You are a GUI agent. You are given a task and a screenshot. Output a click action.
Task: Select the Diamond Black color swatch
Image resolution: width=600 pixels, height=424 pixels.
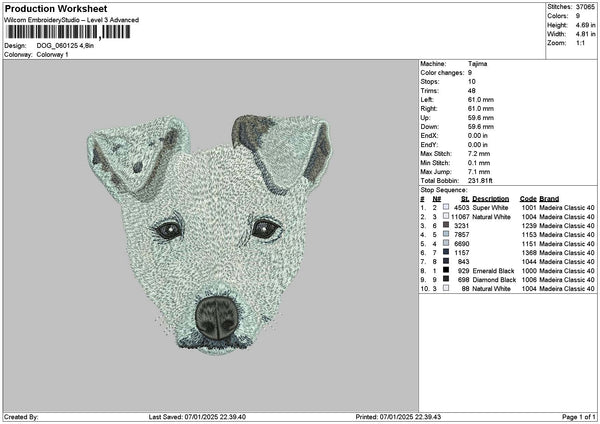[x=446, y=279]
